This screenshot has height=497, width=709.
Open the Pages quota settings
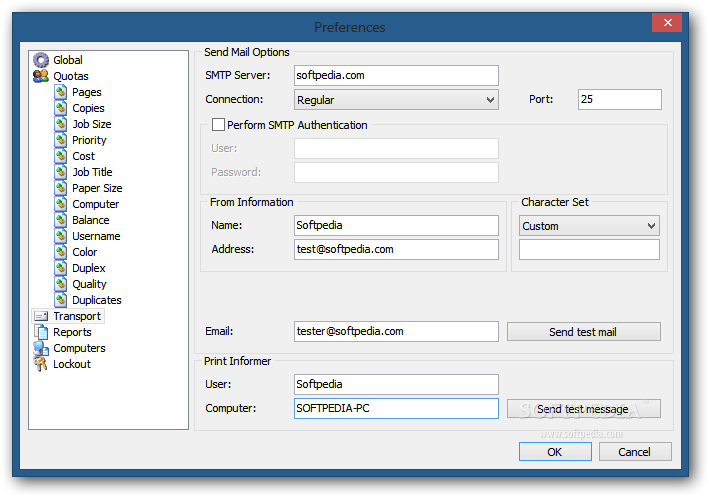point(87,92)
